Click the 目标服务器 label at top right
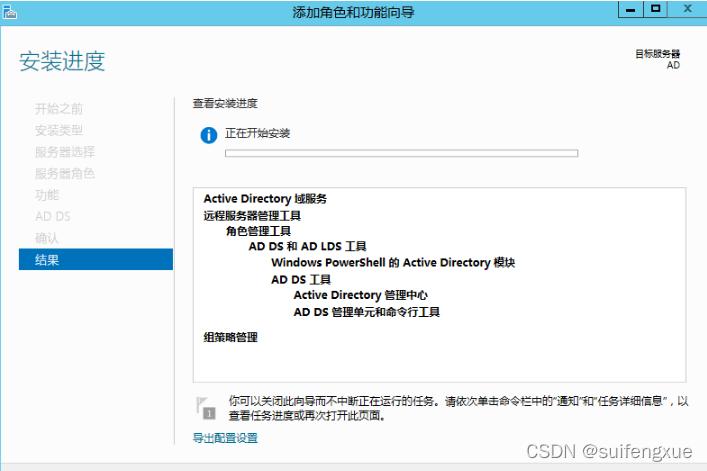The width and height of the screenshot is (707, 471). pos(657,54)
